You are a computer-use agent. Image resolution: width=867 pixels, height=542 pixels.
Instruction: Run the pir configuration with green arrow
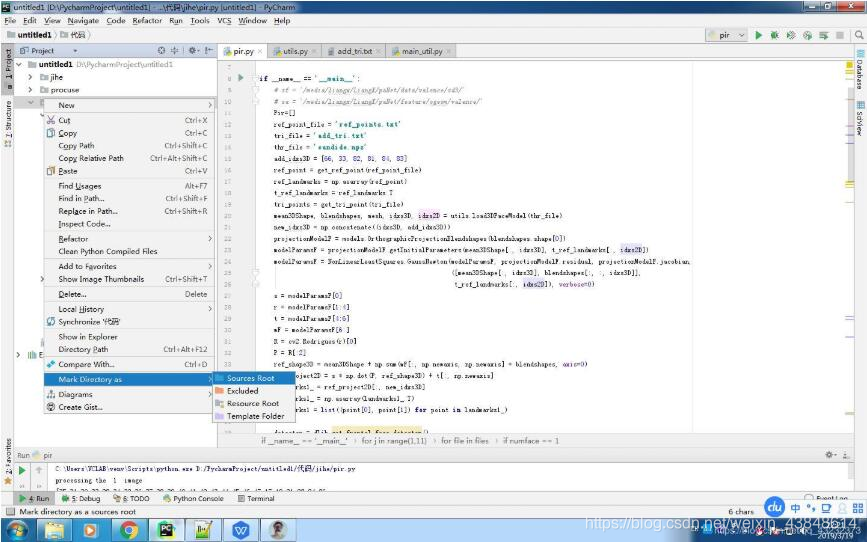click(759, 35)
